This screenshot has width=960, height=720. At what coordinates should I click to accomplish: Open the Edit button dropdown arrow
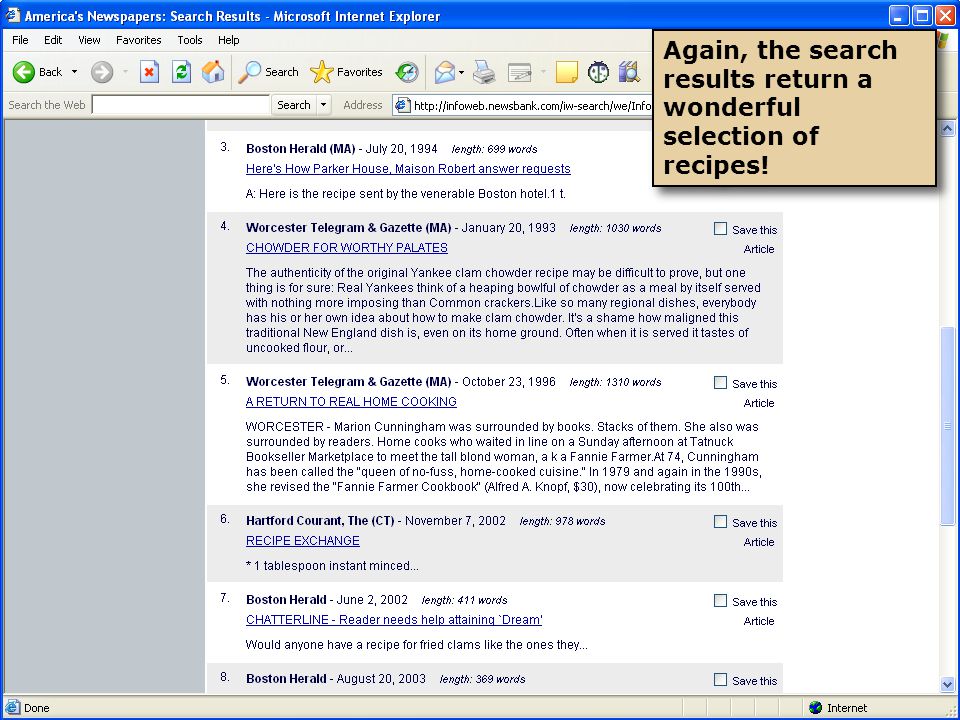coord(543,72)
